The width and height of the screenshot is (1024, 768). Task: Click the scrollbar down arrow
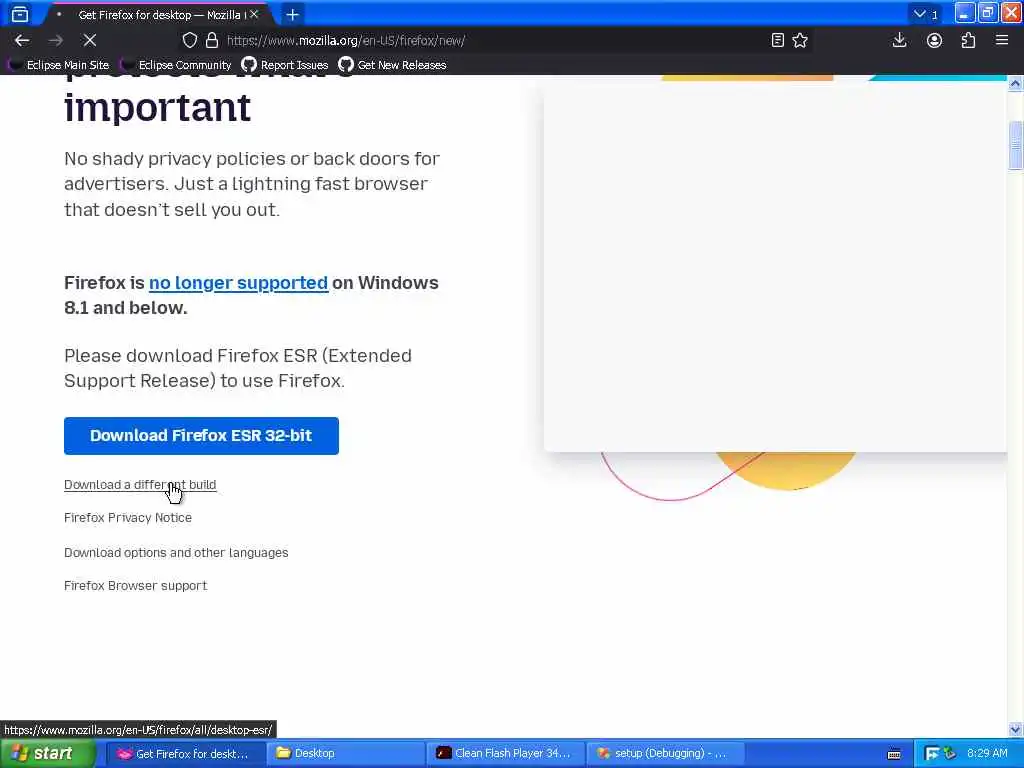click(x=1016, y=729)
